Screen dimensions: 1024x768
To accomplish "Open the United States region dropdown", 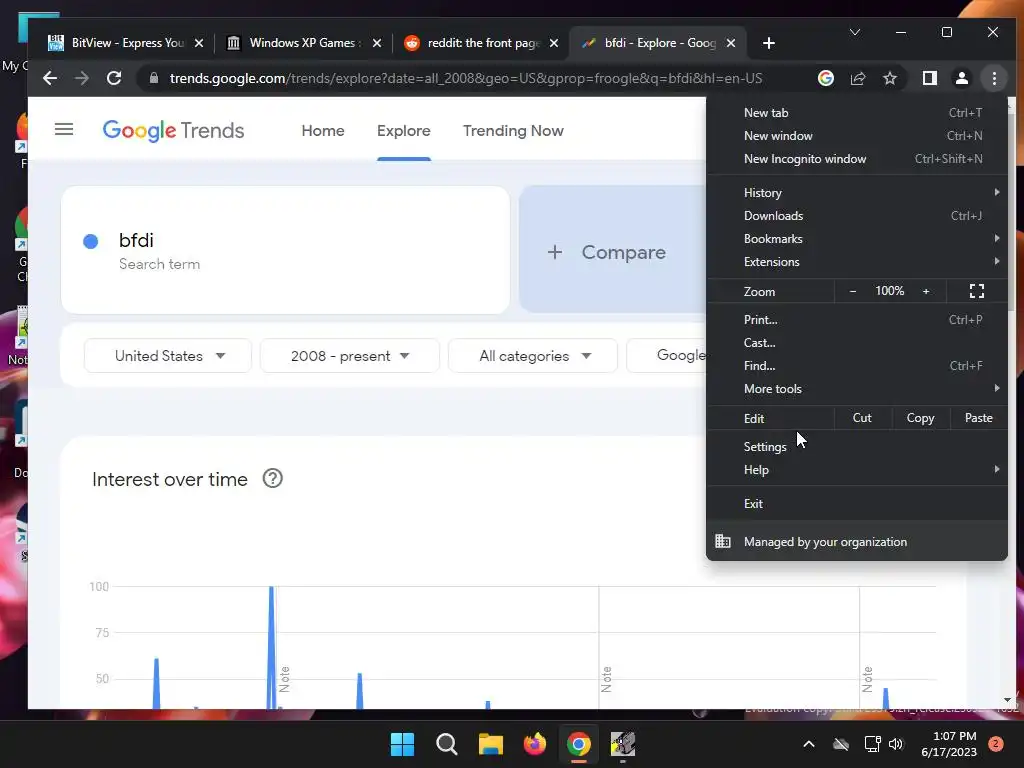I will 168,356.
